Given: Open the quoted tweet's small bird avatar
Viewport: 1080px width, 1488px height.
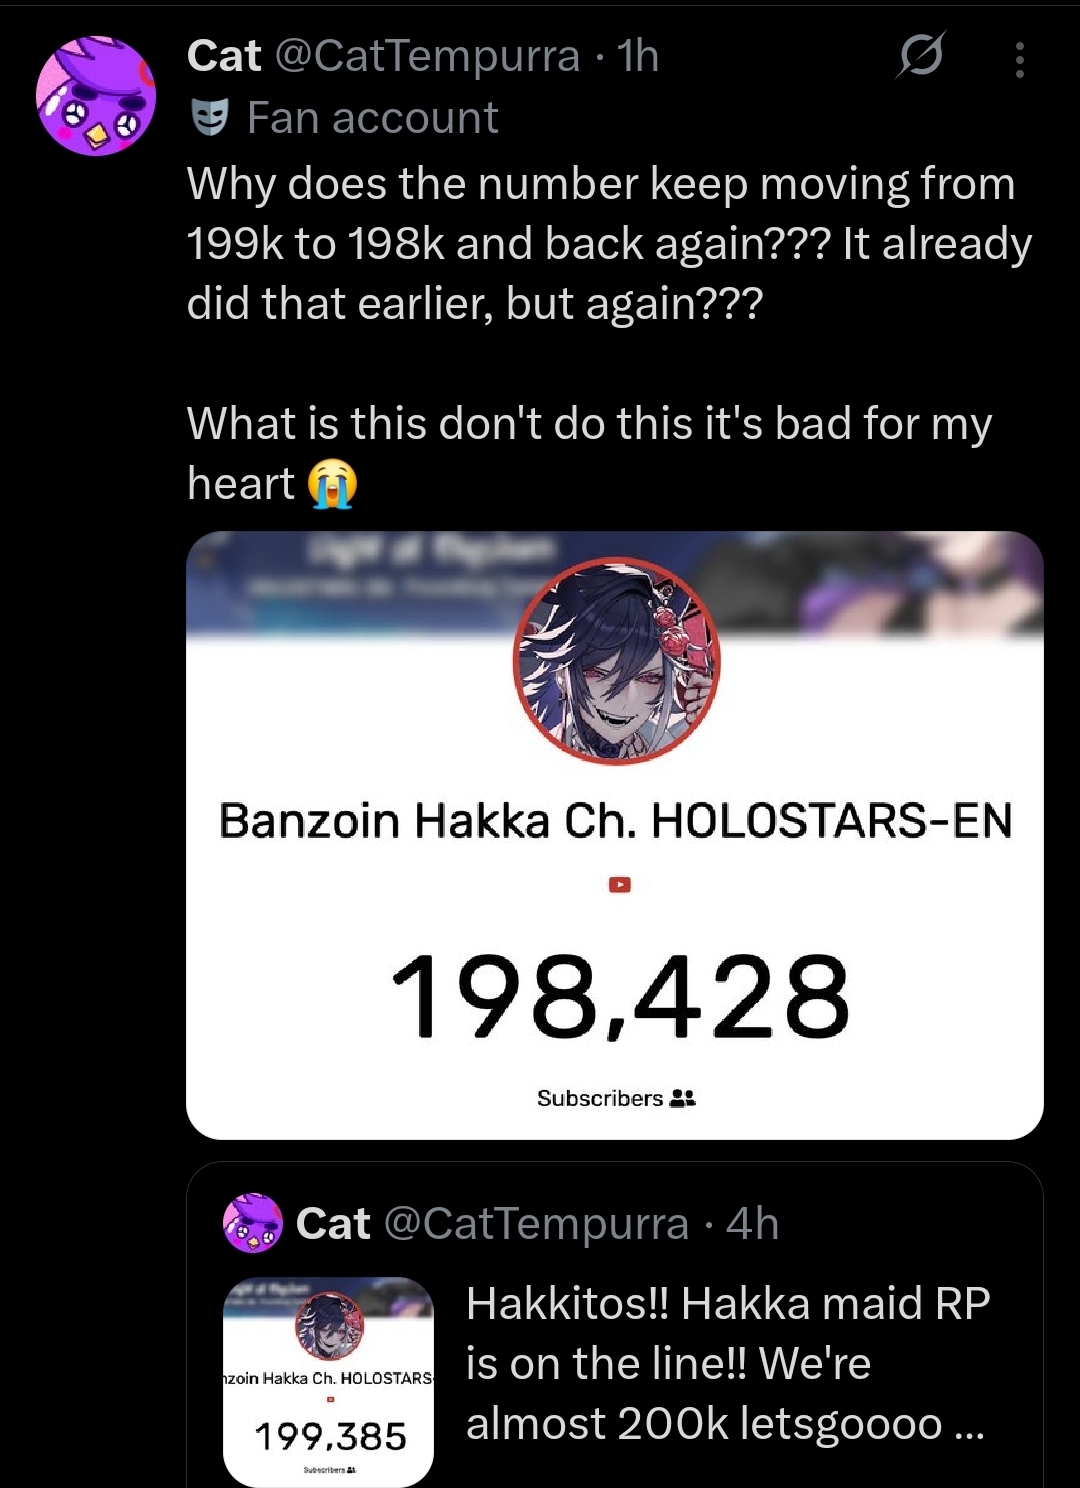Looking at the screenshot, I should 253,1223.
